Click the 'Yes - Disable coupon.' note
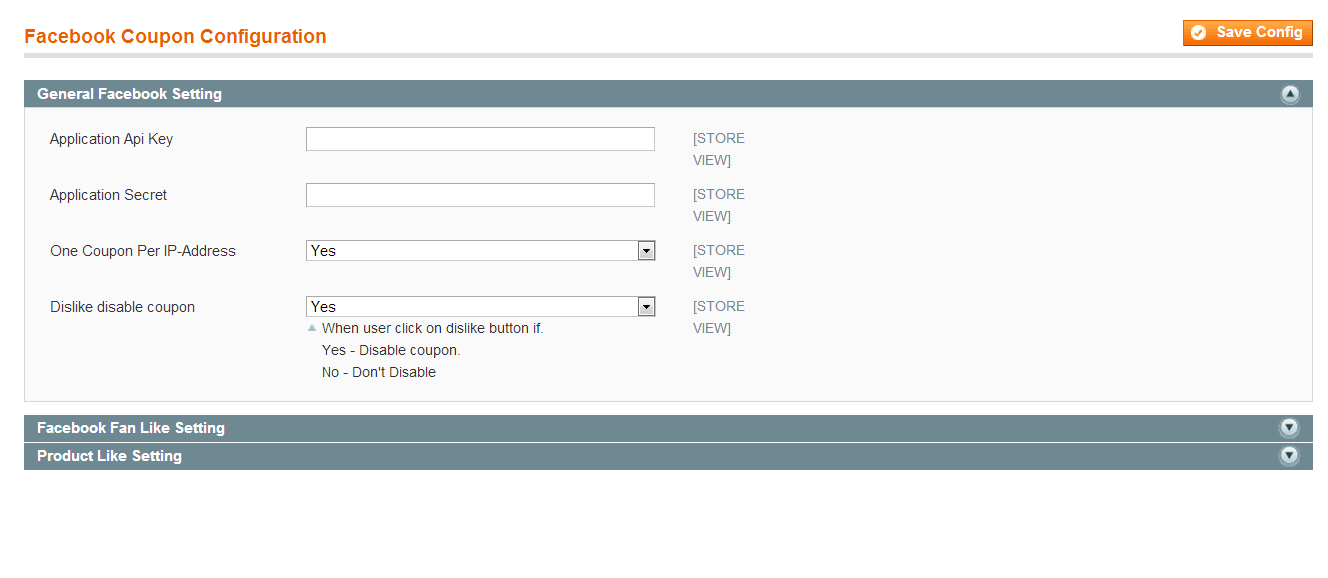 coord(391,350)
